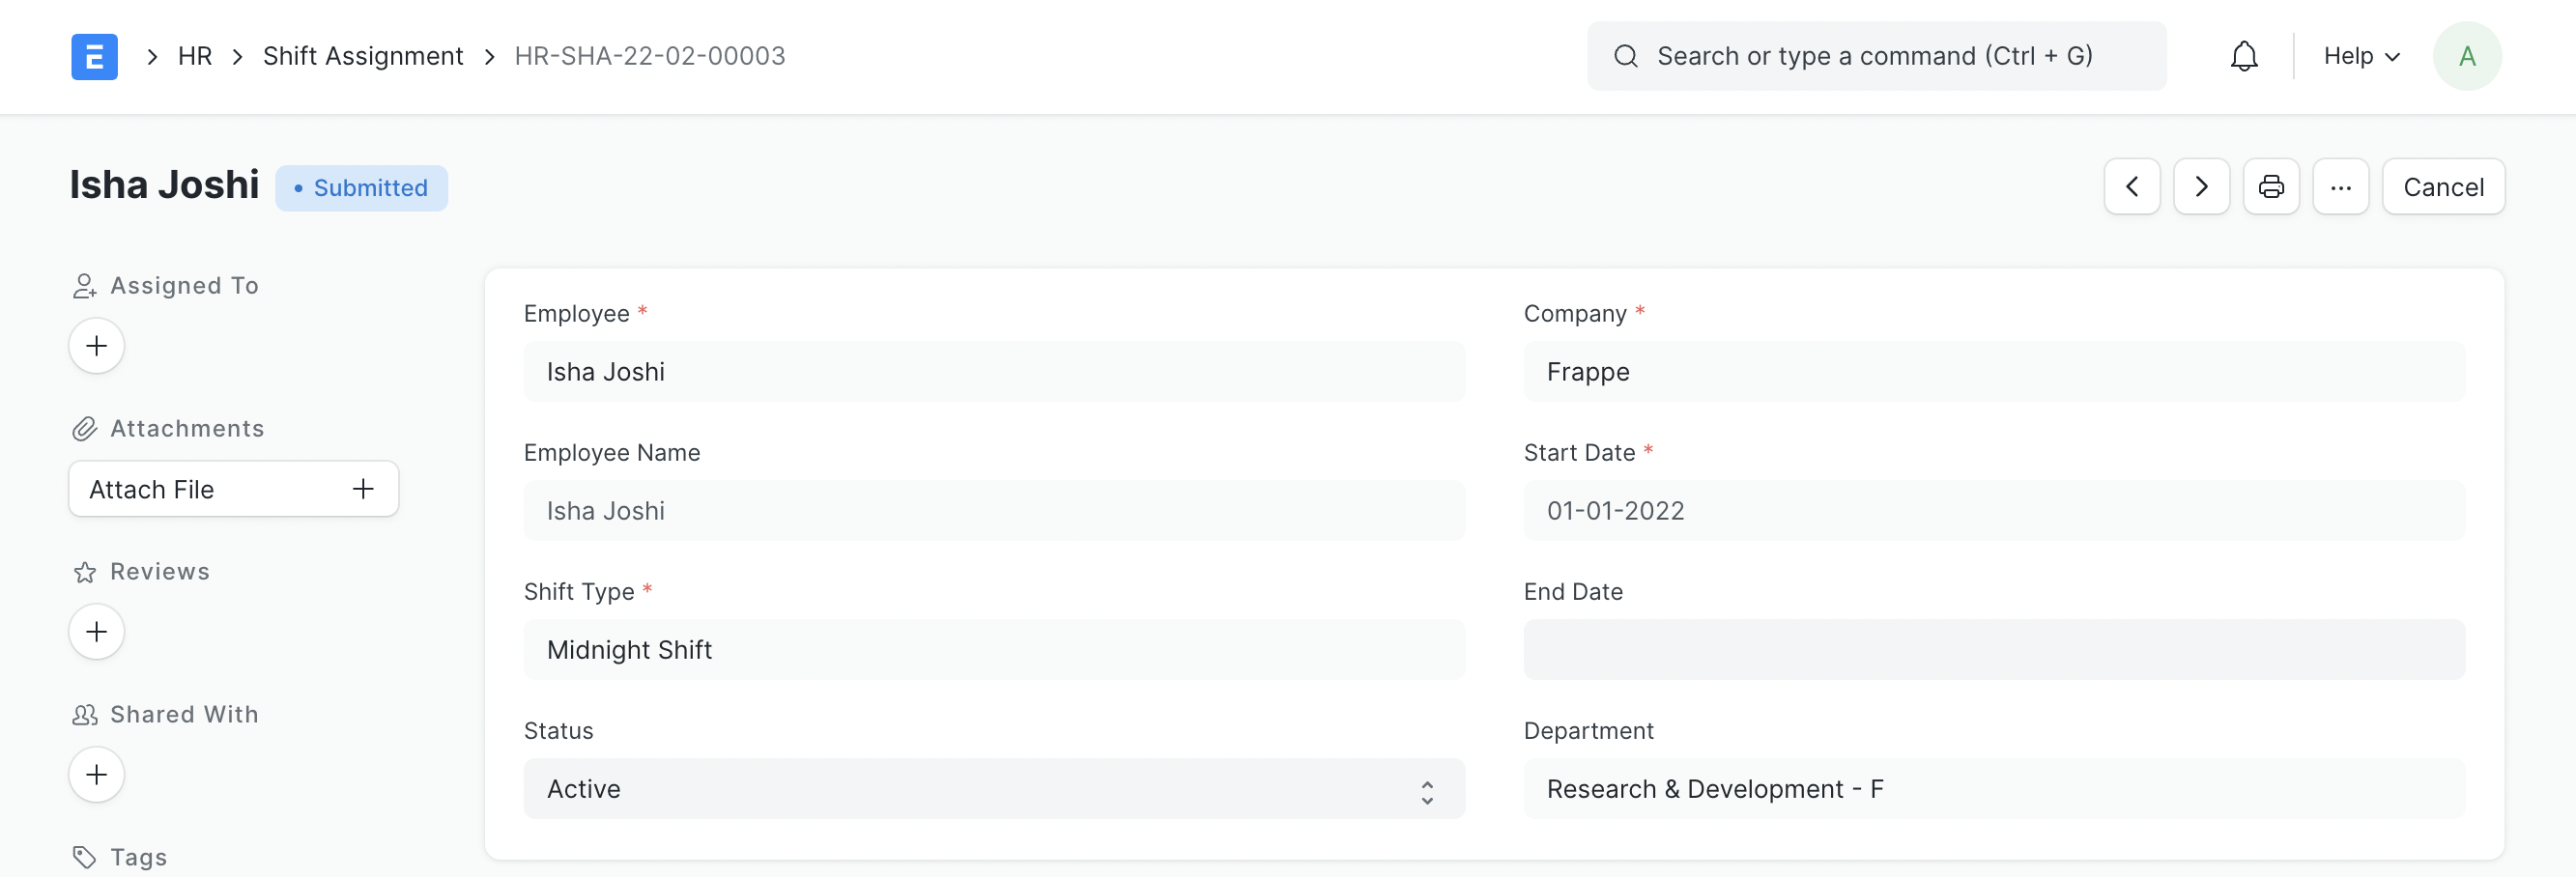The width and height of the screenshot is (2576, 877).
Task: Open the Status dropdown showing Active
Action: point(993,789)
